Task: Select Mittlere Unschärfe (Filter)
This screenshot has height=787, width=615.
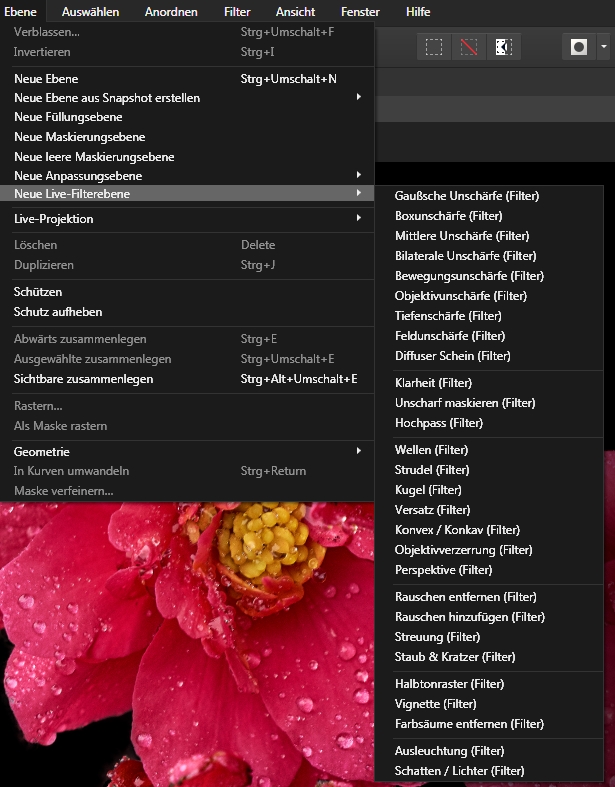Action: [x=489, y=236]
